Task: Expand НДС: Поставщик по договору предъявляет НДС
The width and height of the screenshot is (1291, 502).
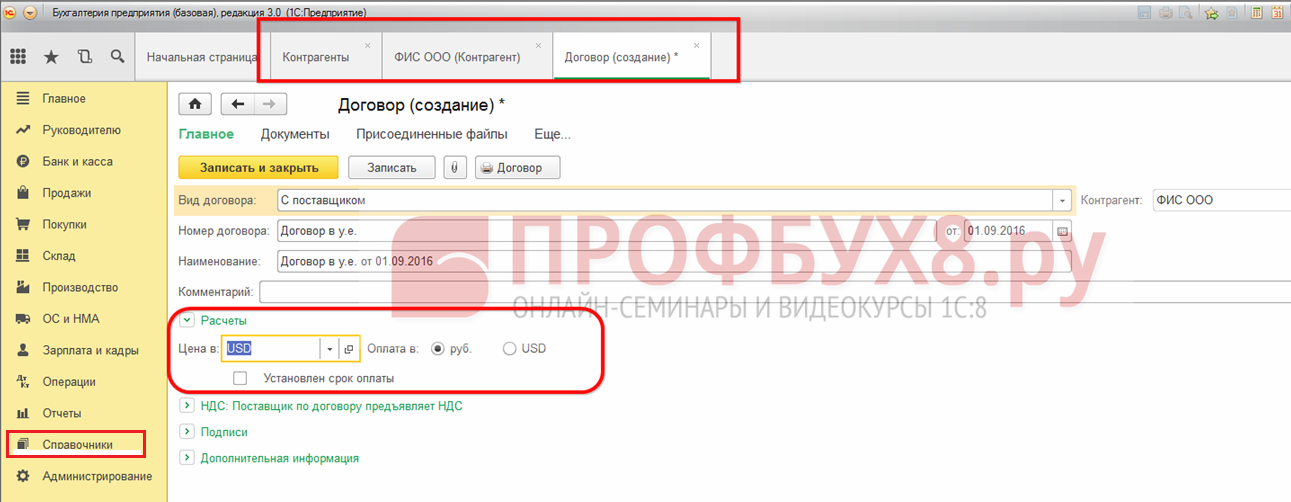Action: click(x=186, y=406)
